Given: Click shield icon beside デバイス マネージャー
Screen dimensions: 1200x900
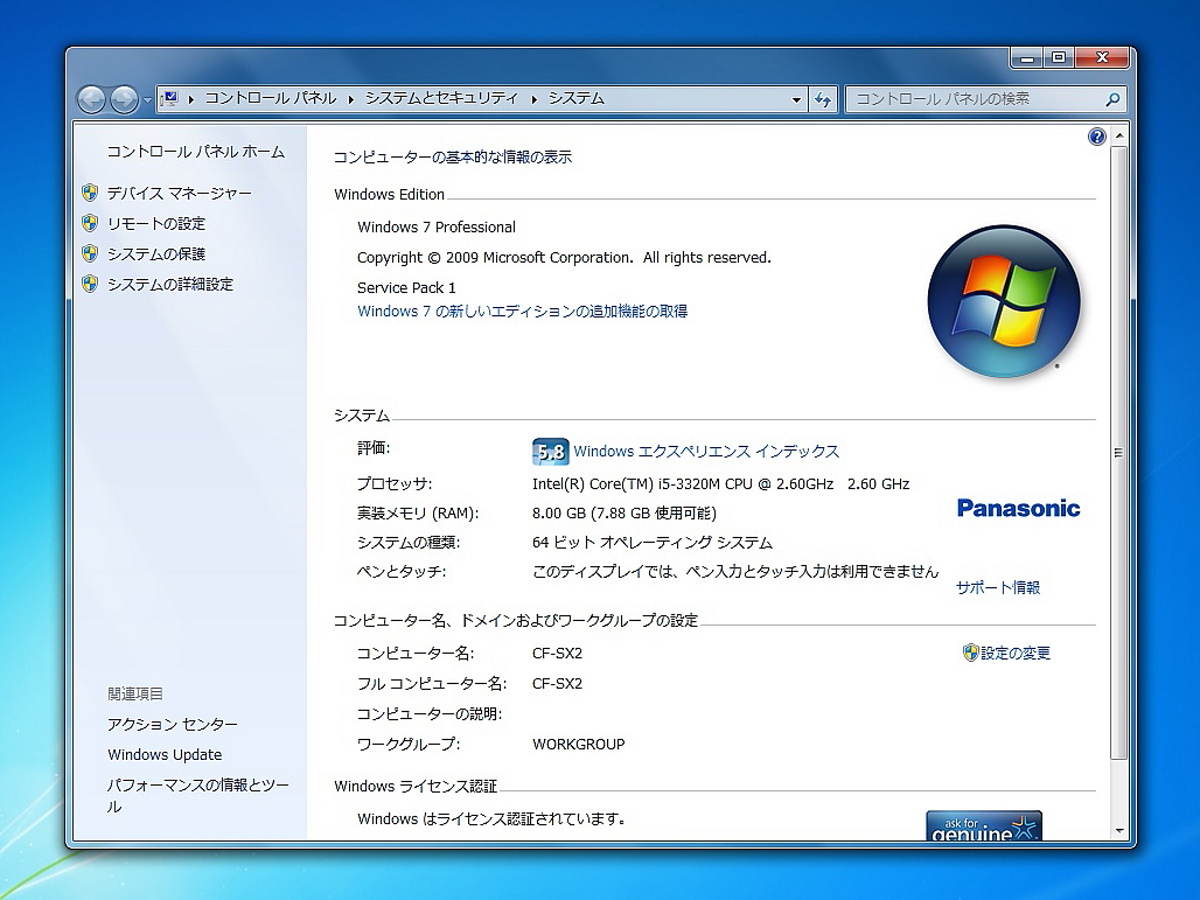Looking at the screenshot, I should (90, 193).
